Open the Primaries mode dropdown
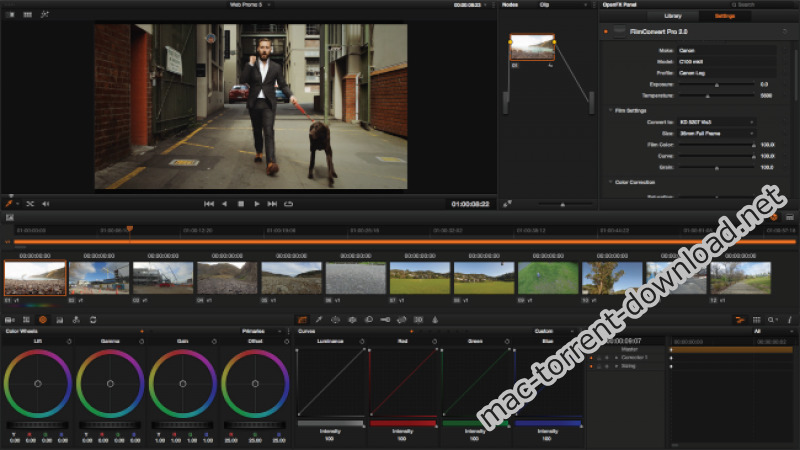Viewport: 800px width, 450px height. pos(263,331)
